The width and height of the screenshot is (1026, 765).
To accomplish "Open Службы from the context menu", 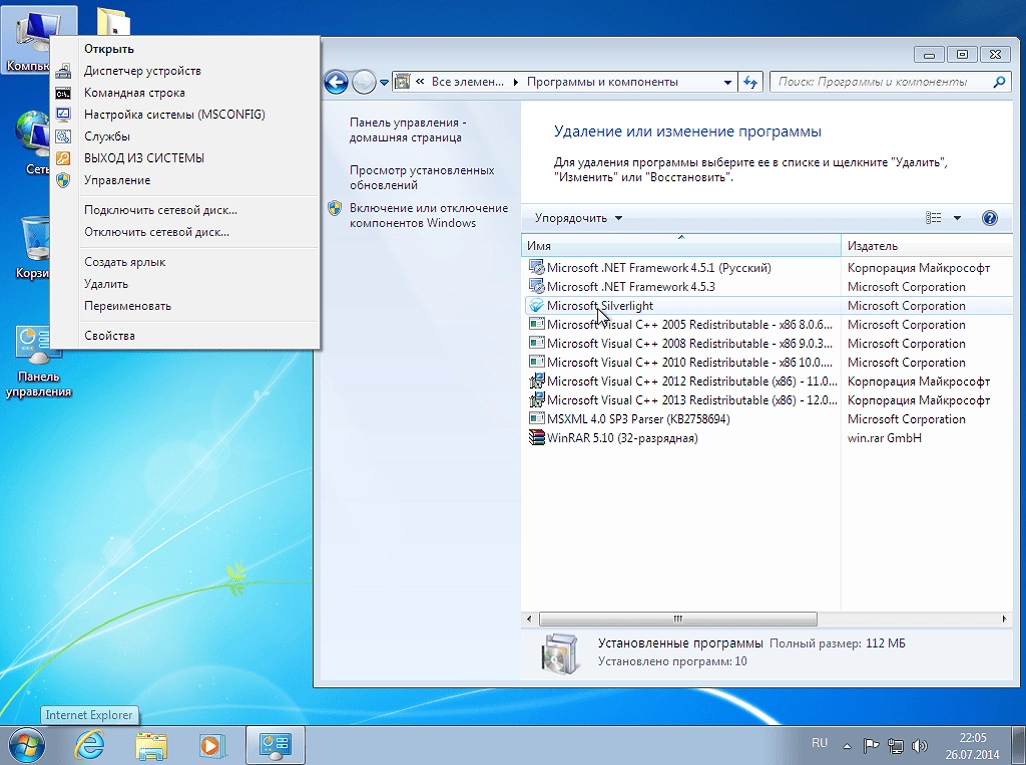I will coord(185,136).
